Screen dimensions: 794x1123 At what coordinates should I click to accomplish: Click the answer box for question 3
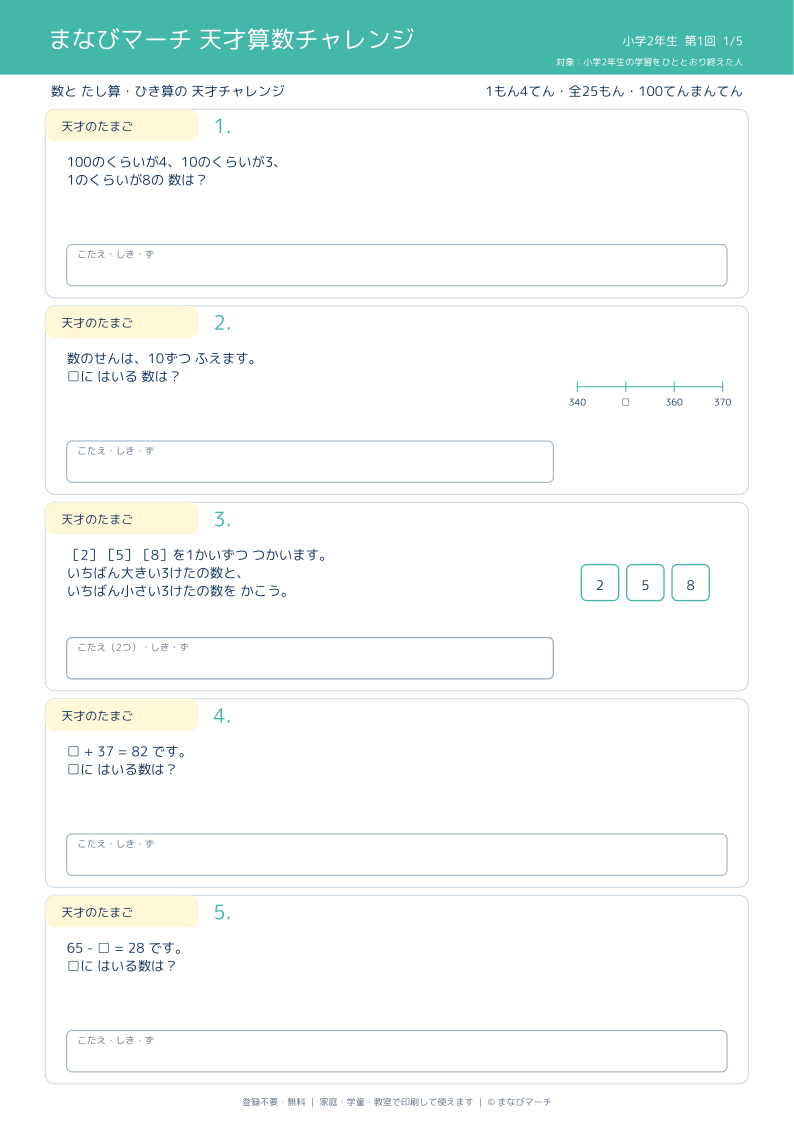click(310, 658)
